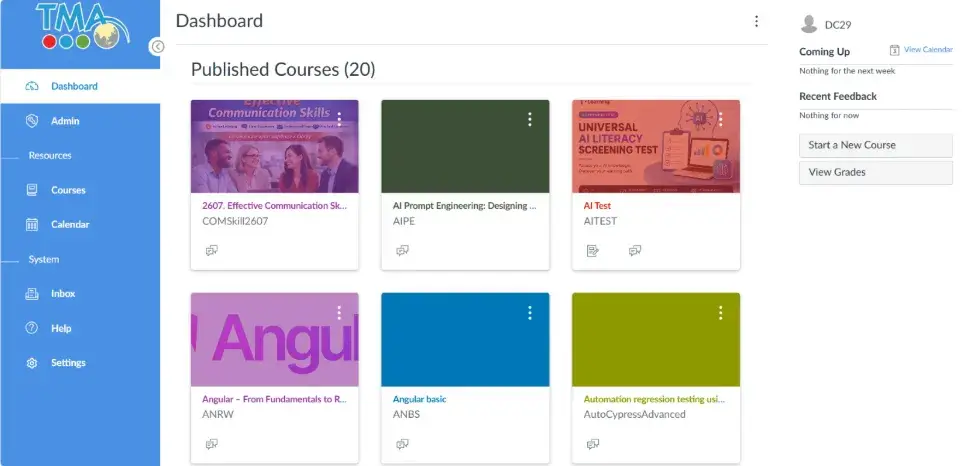Collapse the sidebar navigation arrow
The image size is (963, 466).
click(x=157, y=47)
